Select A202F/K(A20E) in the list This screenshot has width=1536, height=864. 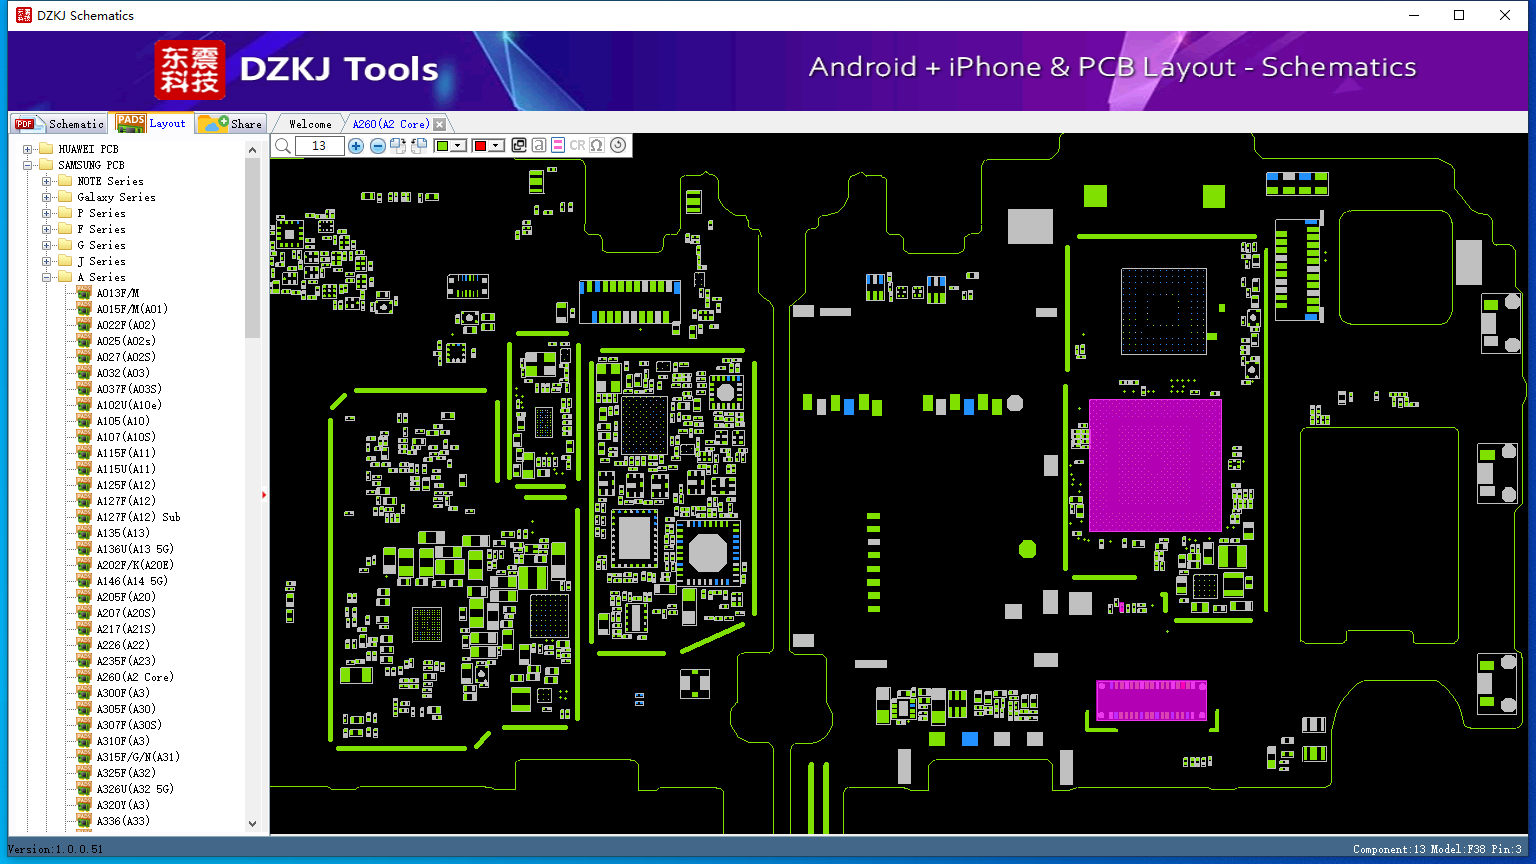point(135,565)
